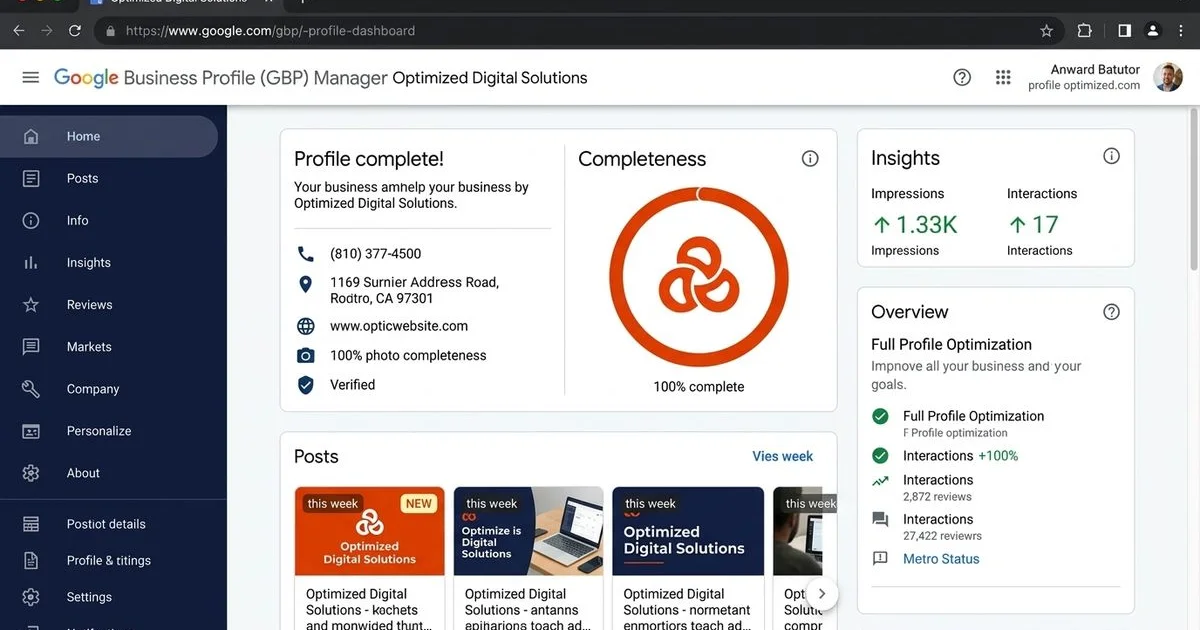Open the NEW Optimized Digital Solutions post thumbnail

[369, 531]
